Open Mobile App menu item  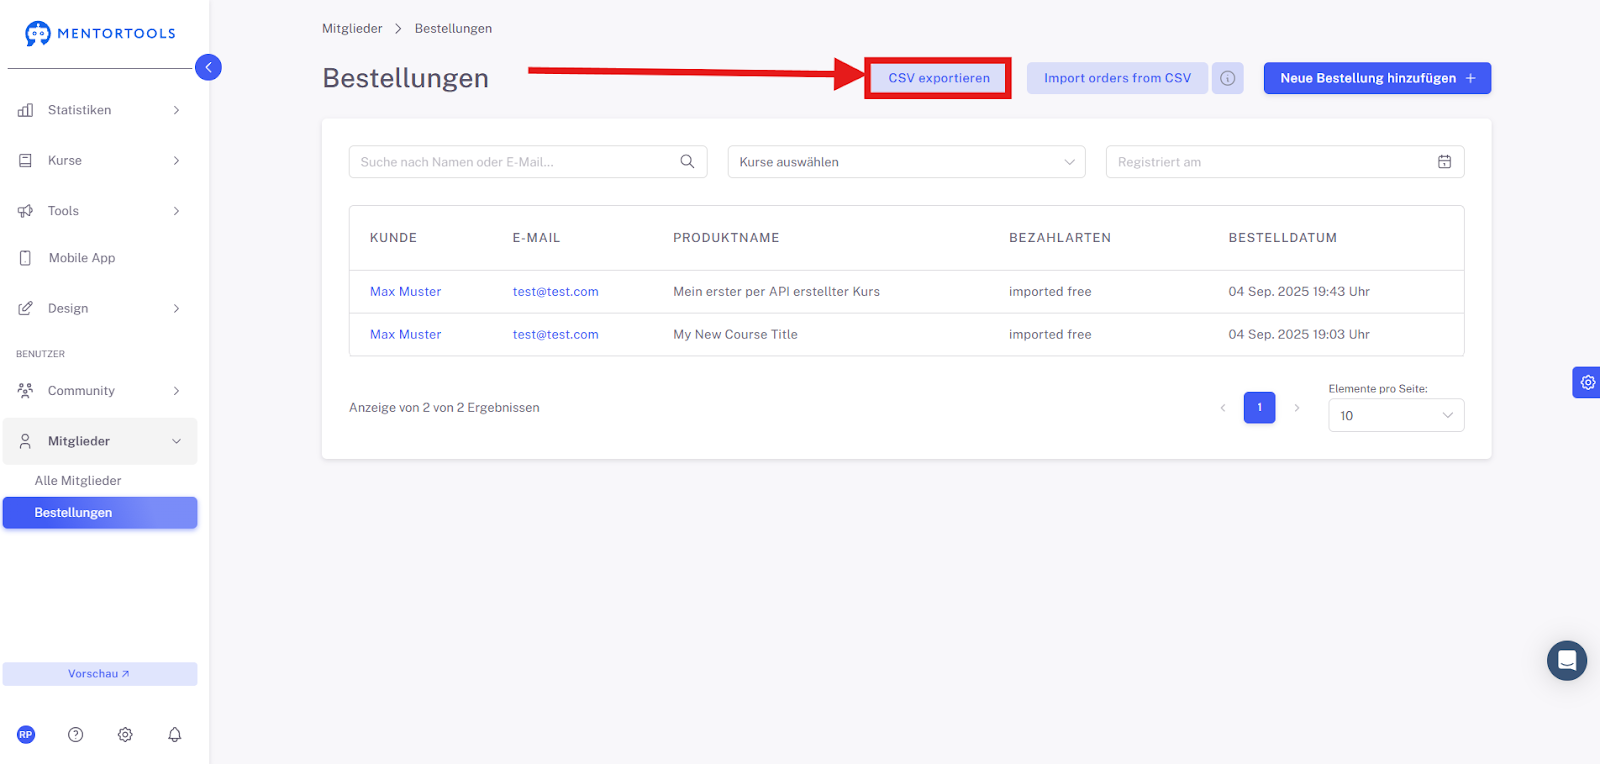click(100, 258)
